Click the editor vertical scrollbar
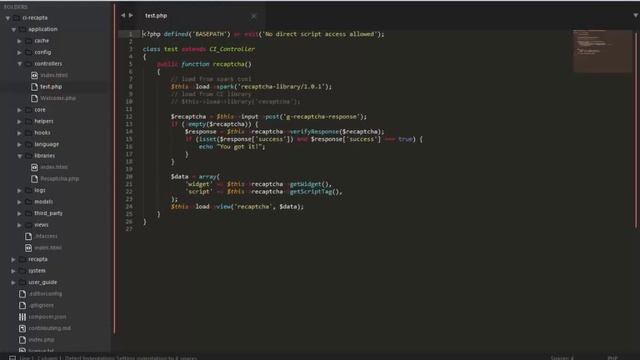Screen dimensions: 640x360 click(635, 131)
